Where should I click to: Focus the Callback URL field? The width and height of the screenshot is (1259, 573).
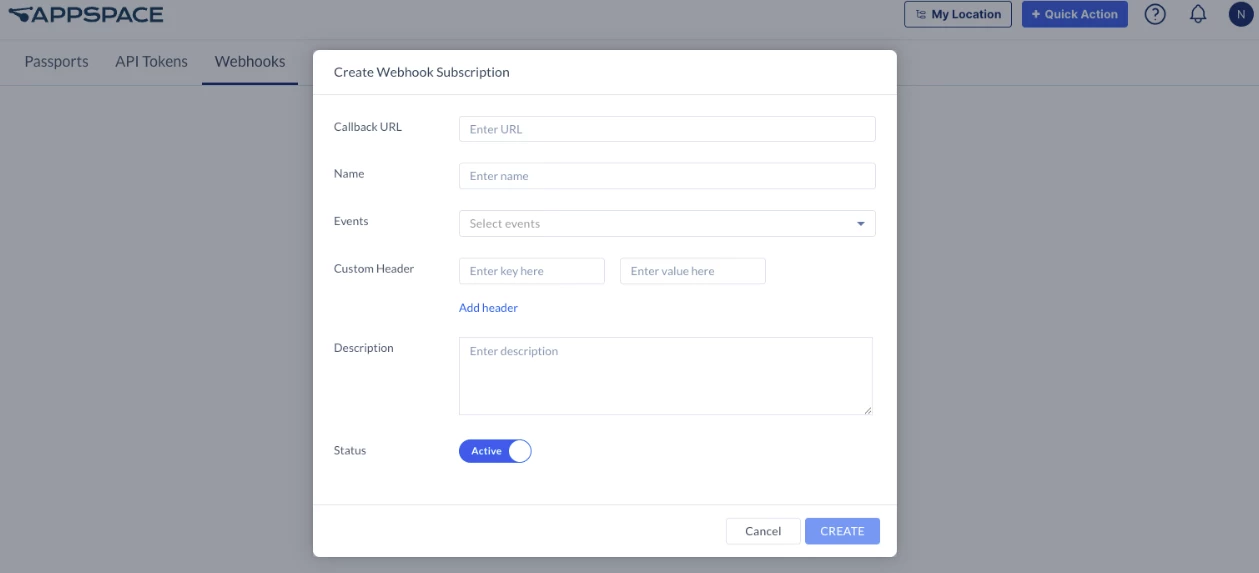(667, 129)
